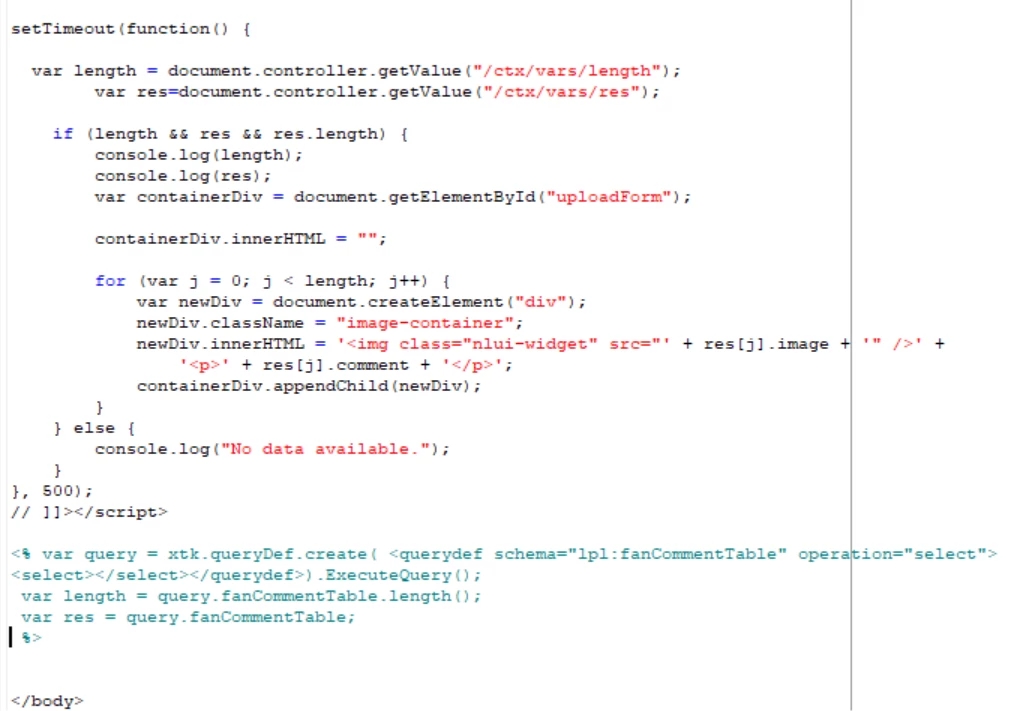Viewport: 1026px width, 711px height.
Task: Click the "image-container" class name string
Action: (425, 323)
